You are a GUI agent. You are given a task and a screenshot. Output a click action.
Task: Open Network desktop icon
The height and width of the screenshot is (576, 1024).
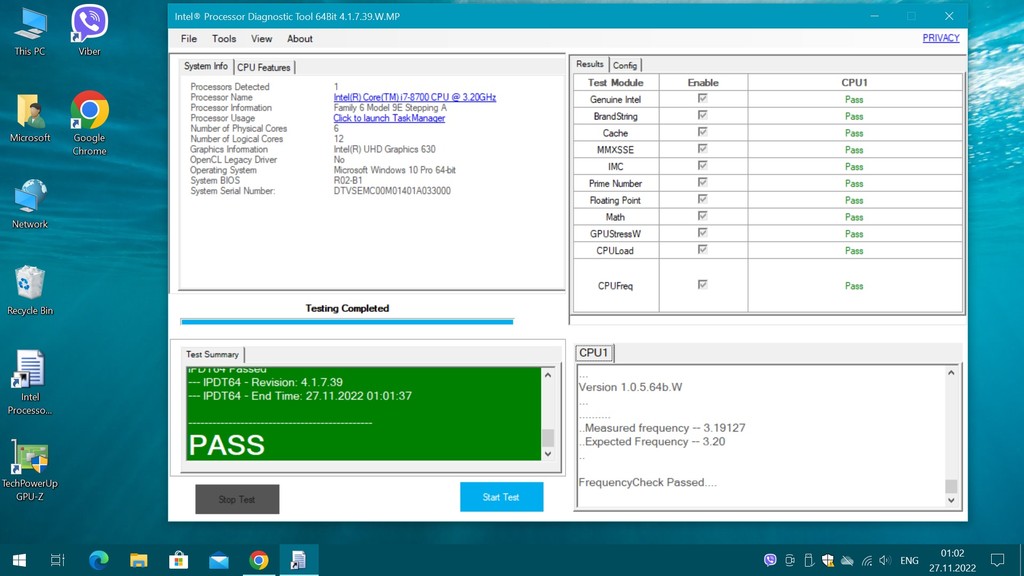[30, 204]
